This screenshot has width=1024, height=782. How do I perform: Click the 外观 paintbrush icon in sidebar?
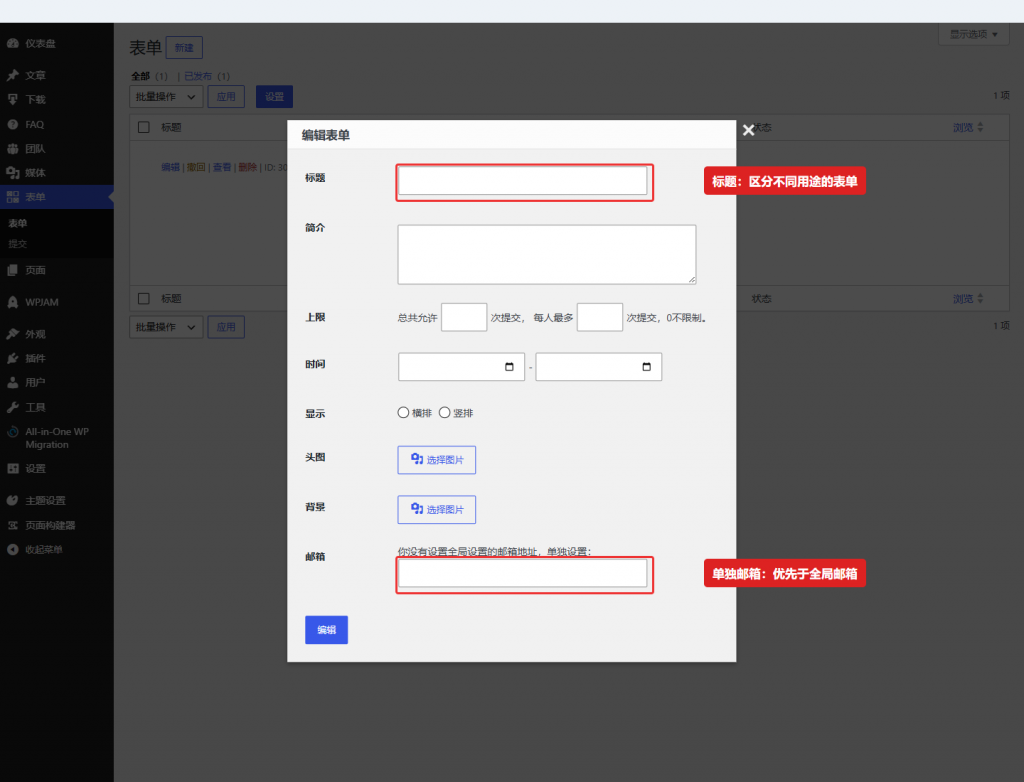click(12, 334)
